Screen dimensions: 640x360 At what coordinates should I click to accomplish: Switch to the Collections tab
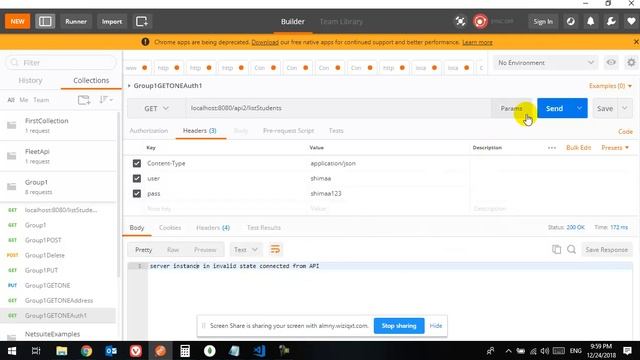[91, 80]
